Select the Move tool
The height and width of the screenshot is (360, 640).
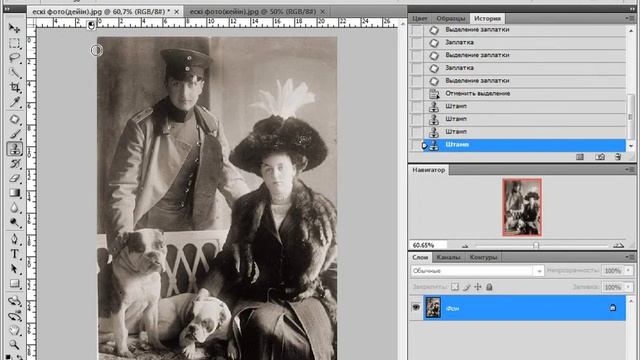point(14,28)
